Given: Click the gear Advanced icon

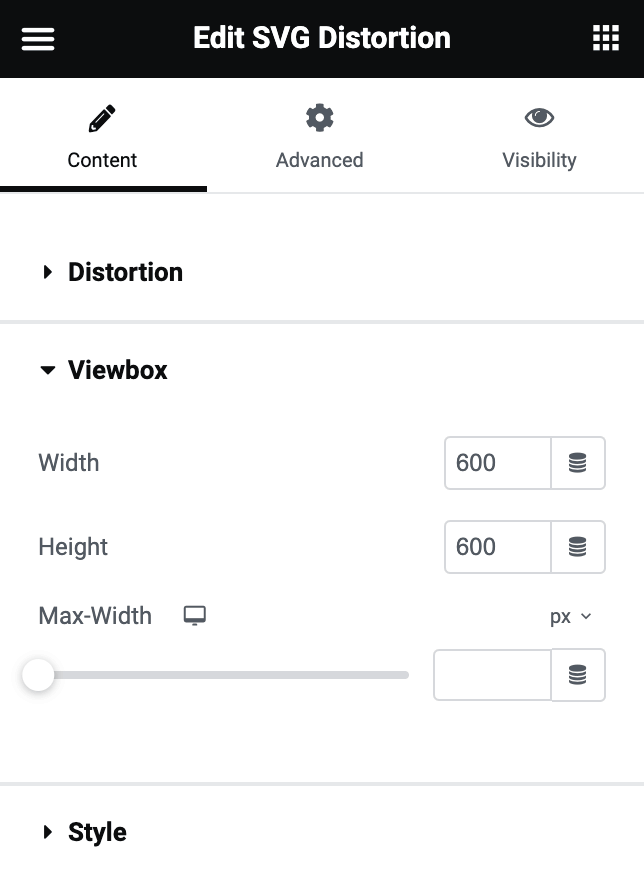Looking at the screenshot, I should click(x=319, y=118).
